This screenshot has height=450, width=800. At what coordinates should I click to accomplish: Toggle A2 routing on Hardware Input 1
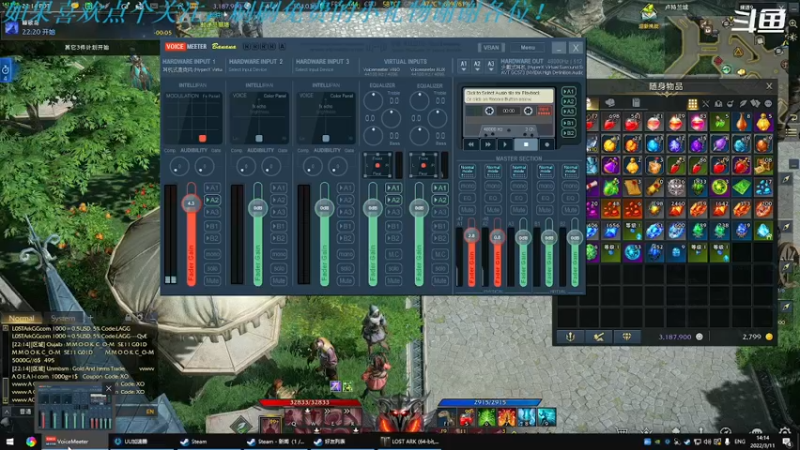(212, 200)
